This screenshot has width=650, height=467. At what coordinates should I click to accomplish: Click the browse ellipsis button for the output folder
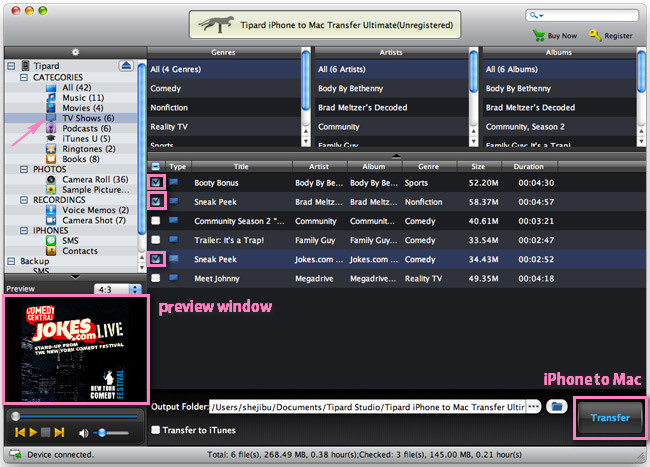[x=534, y=407]
